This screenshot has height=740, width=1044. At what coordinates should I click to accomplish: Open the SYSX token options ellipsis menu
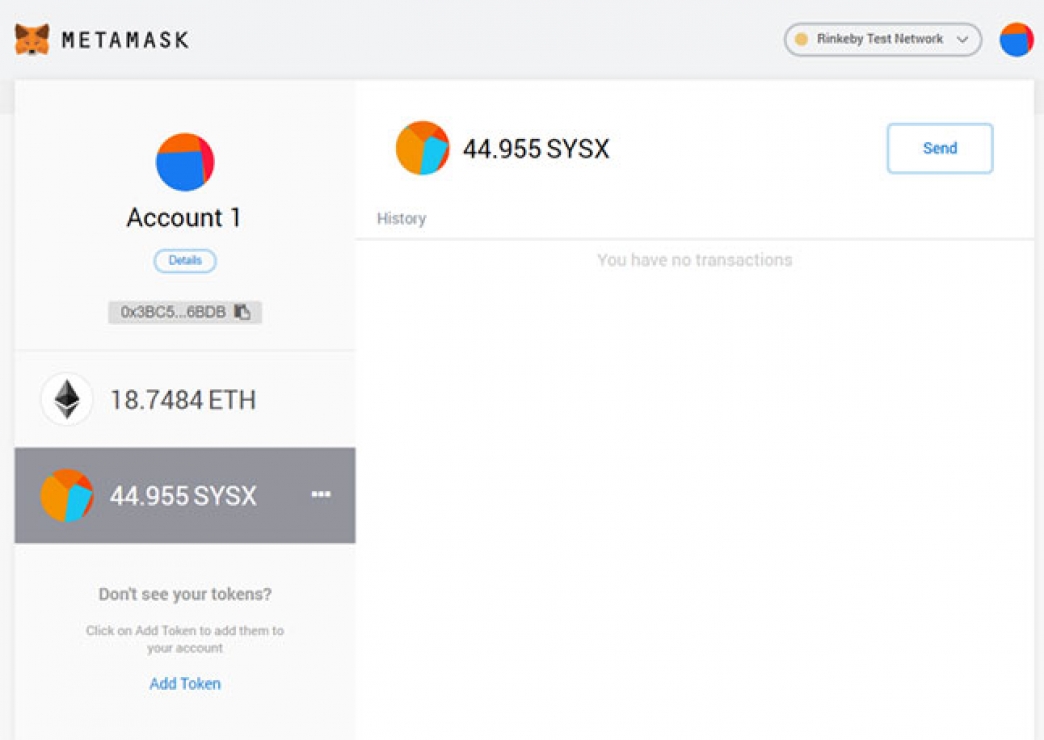[x=321, y=494]
